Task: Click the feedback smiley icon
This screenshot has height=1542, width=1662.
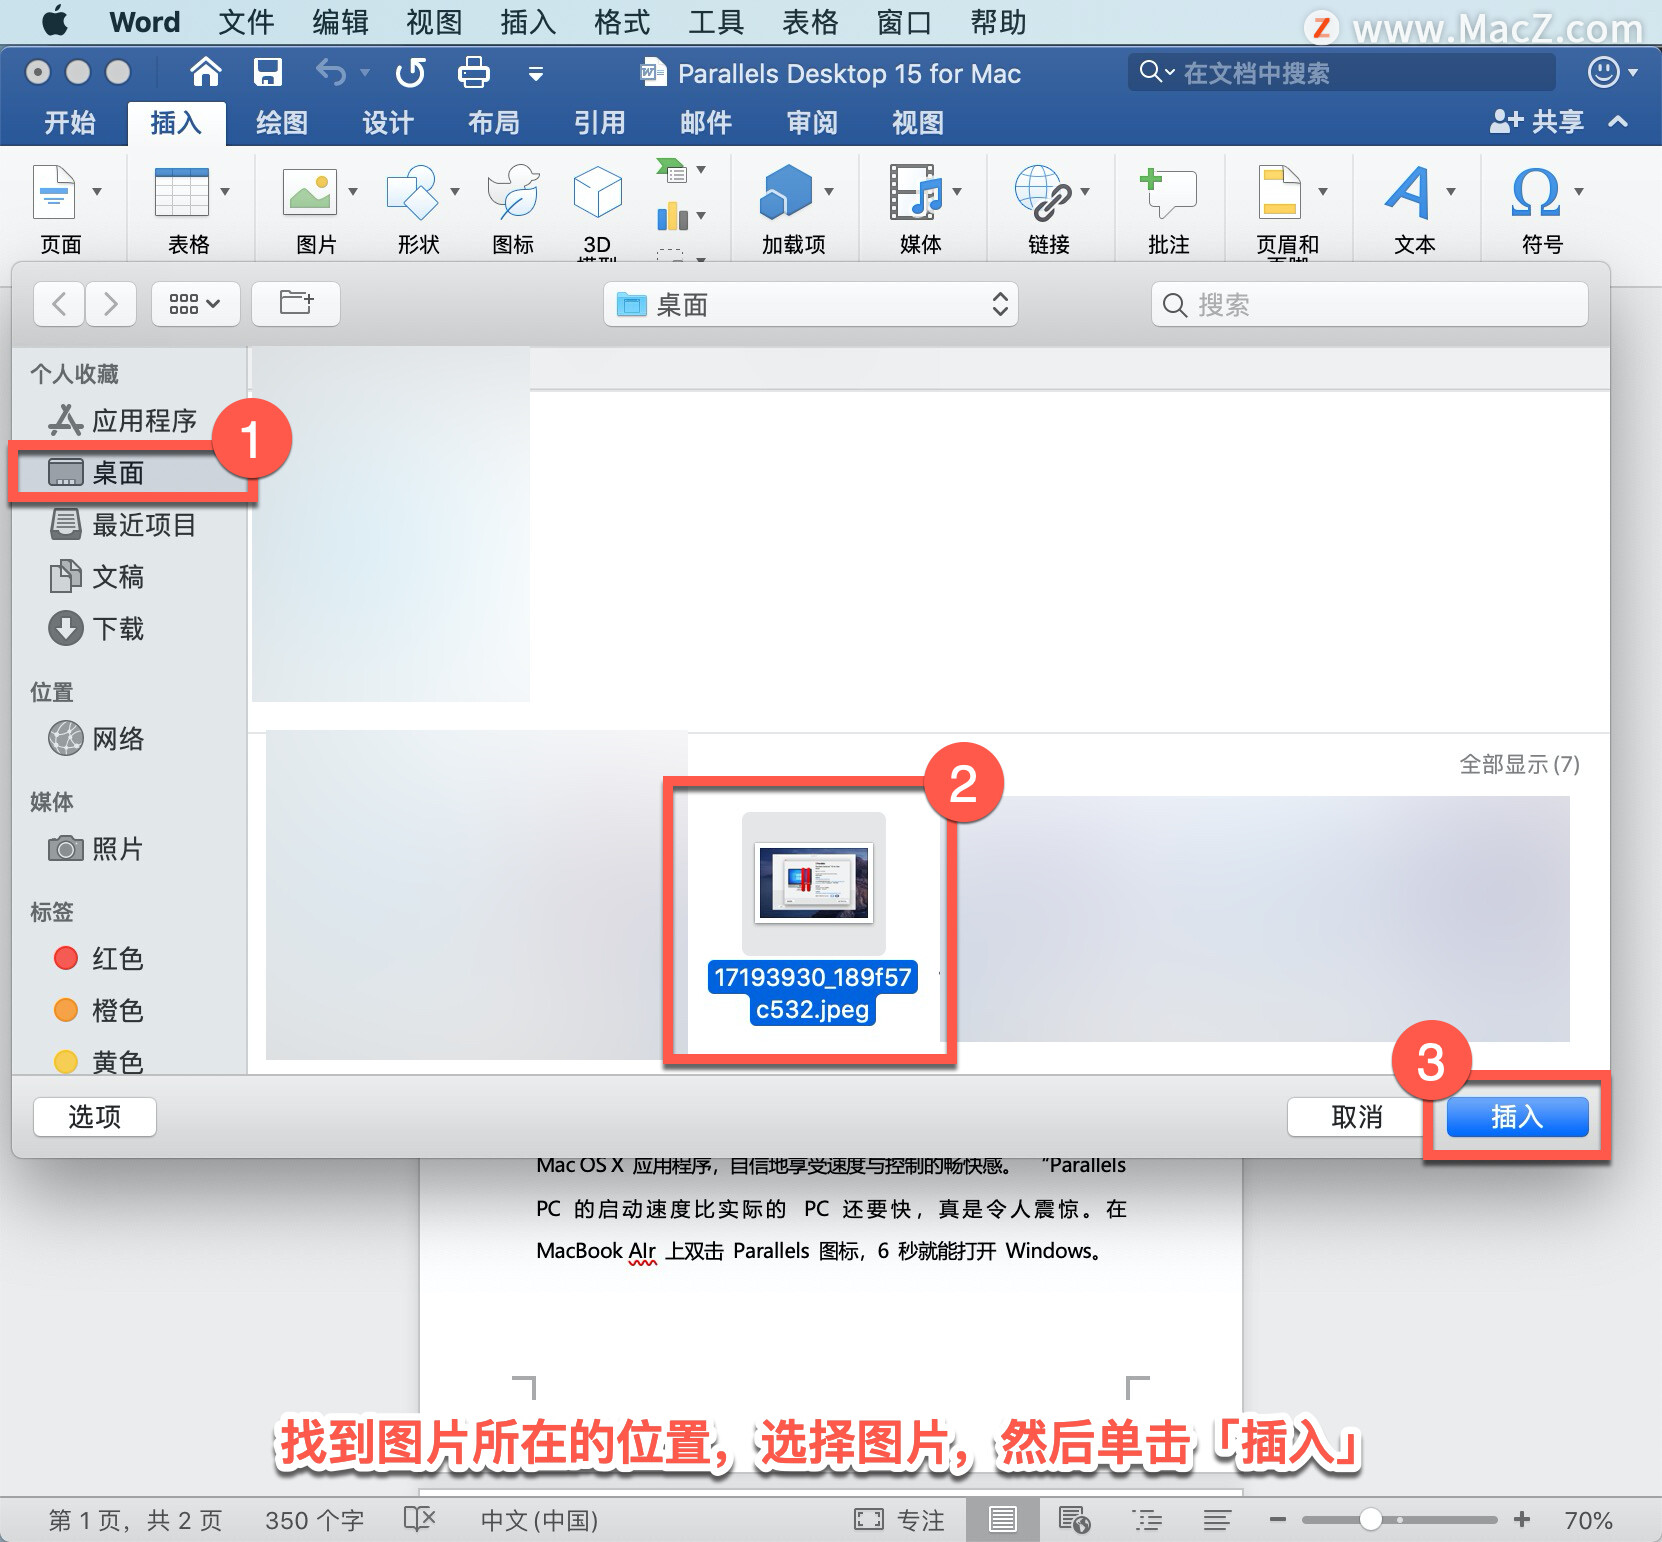Action: point(1603,72)
